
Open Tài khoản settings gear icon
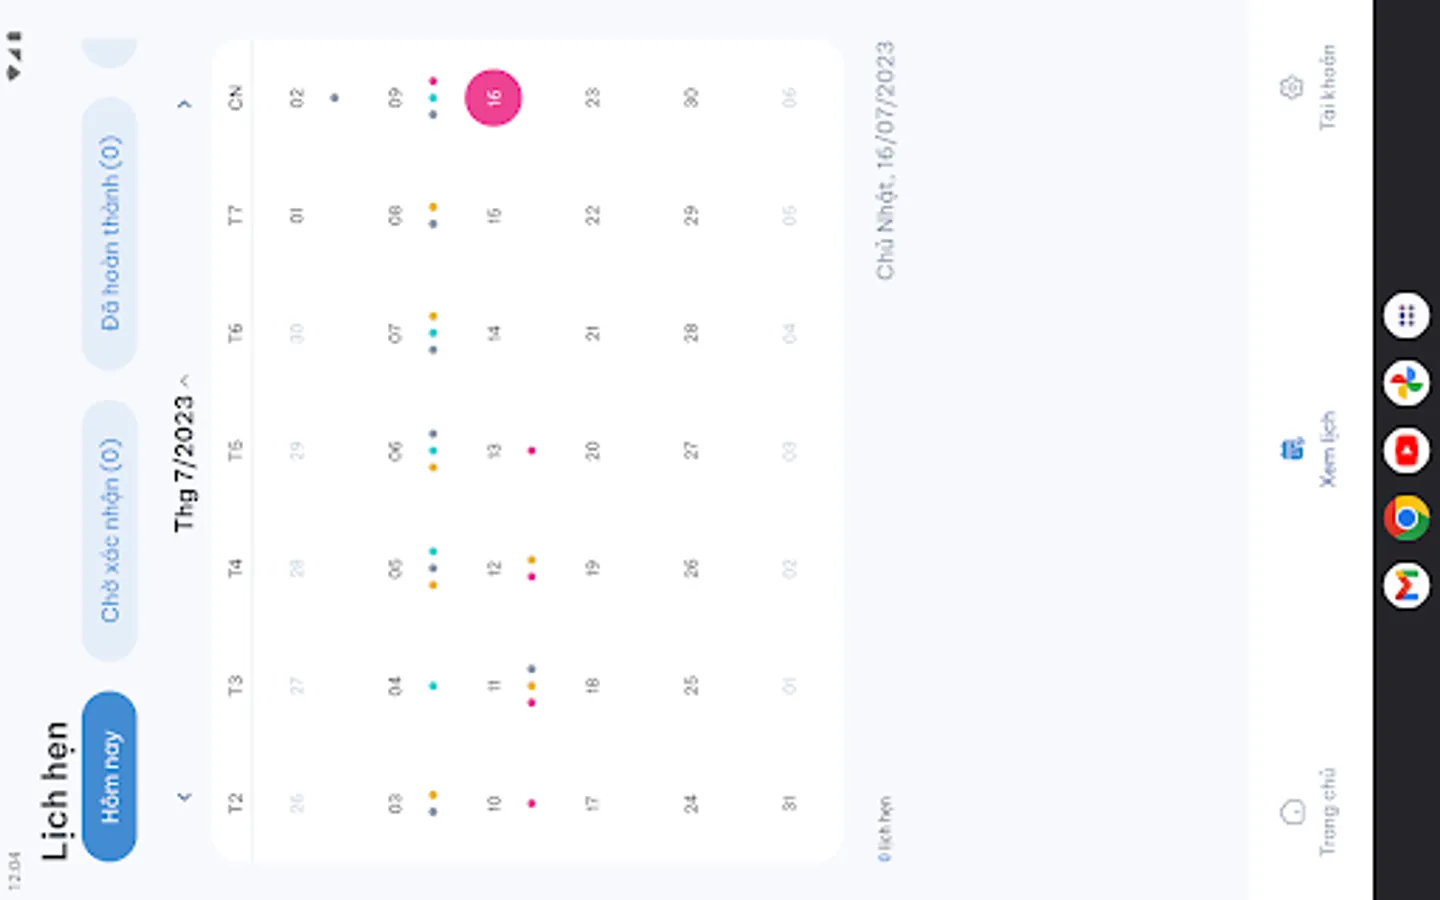[1292, 88]
